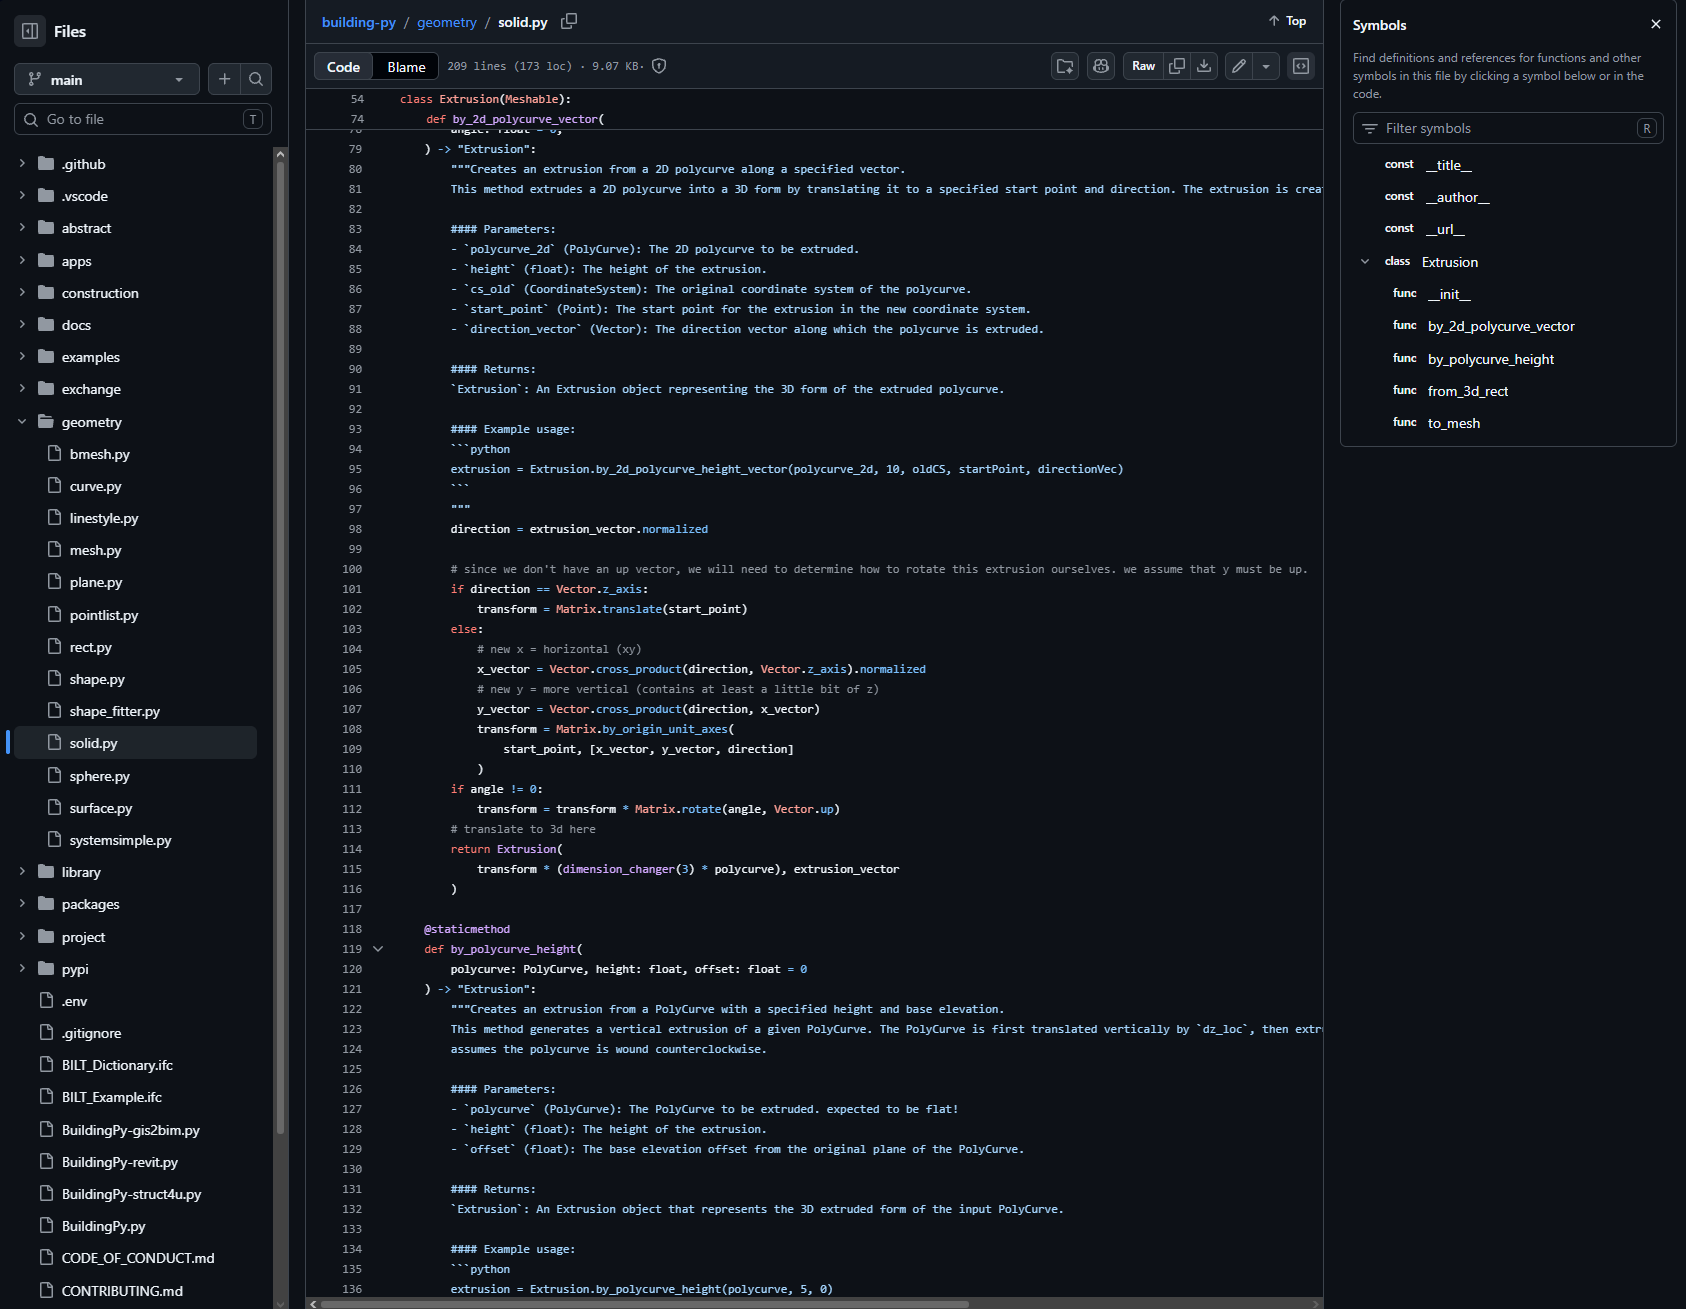Navigate to geometry breadcrumb link
This screenshot has height=1309, width=1686.
tap(447, 22)
